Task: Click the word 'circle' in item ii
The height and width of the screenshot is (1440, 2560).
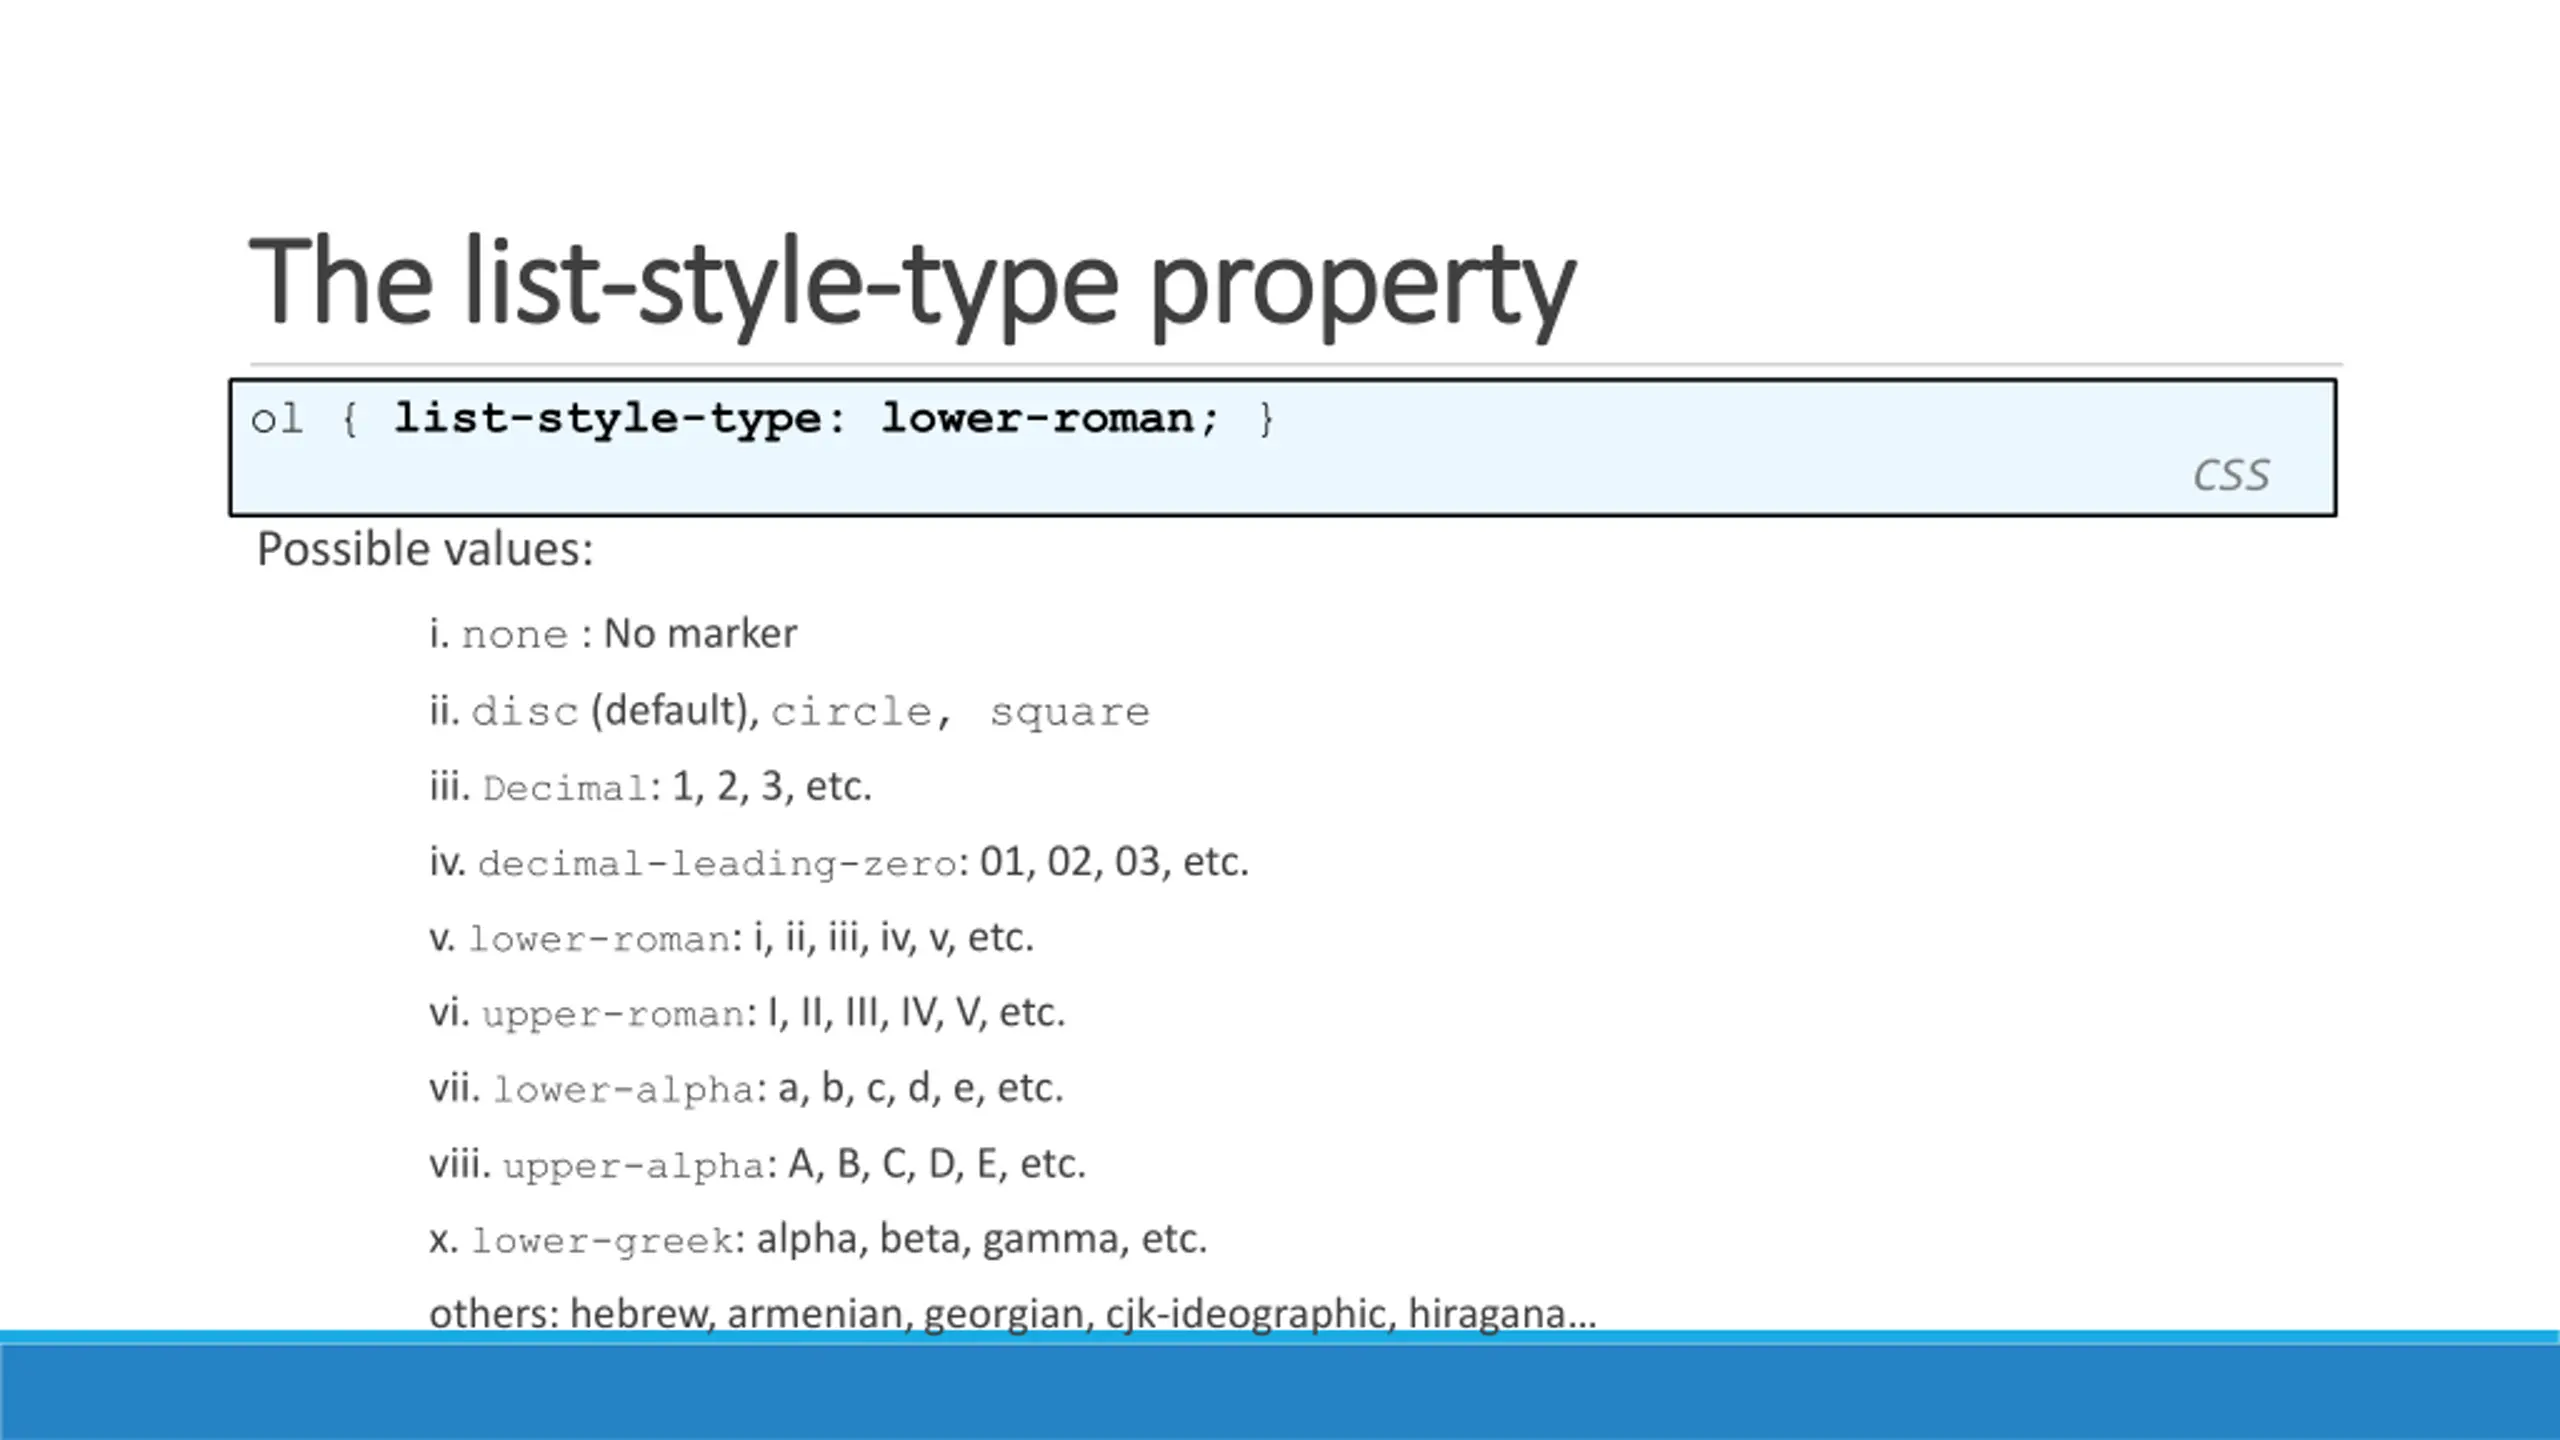Action: (851, 712)
